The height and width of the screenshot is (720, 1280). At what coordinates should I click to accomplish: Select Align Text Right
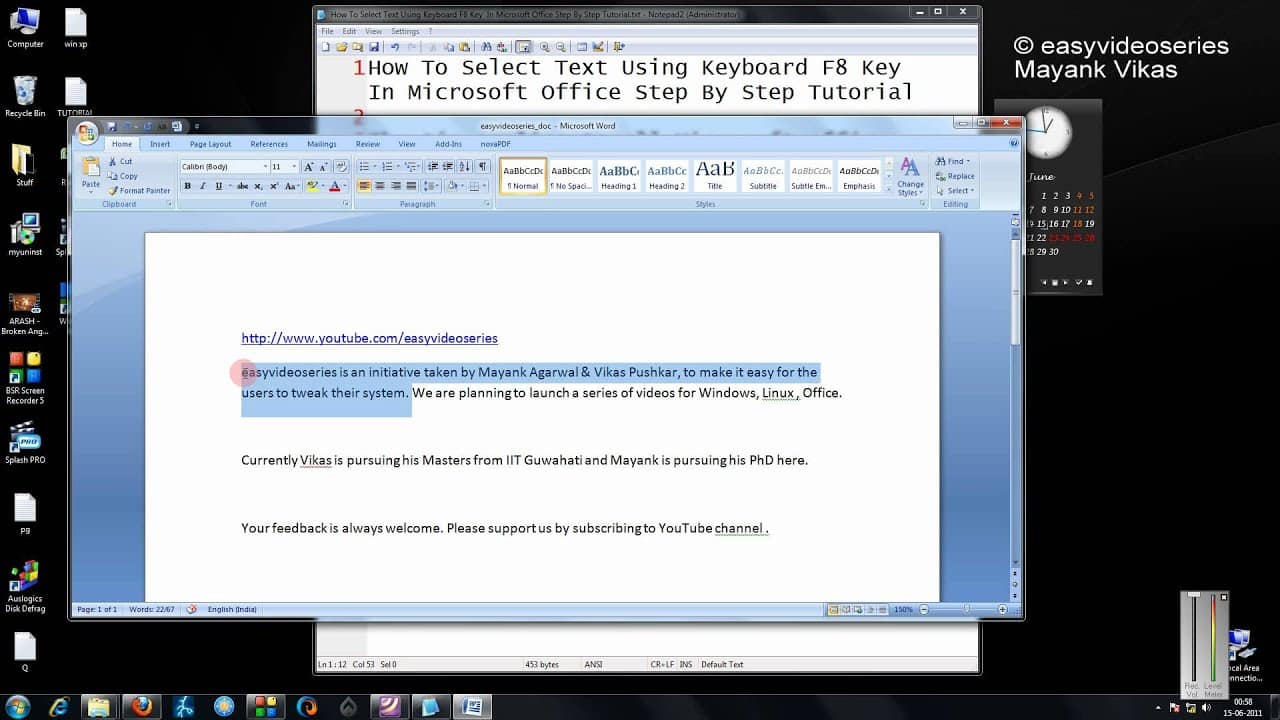coord(396,186)
